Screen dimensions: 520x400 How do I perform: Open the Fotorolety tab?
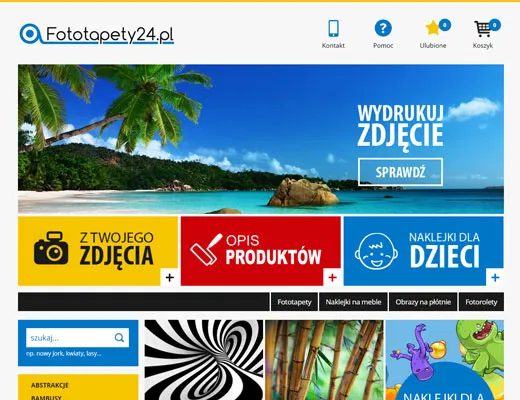(x=481, y=302)
